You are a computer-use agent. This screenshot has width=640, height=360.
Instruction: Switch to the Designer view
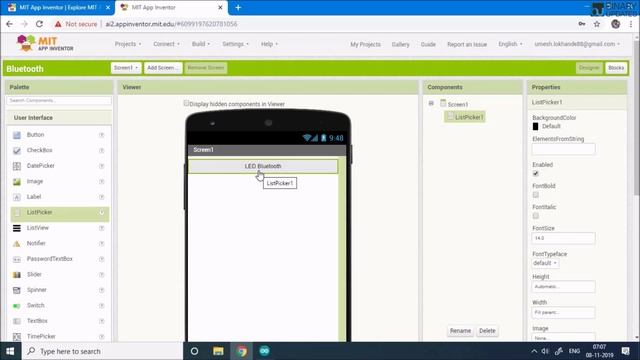pos(589,68)
